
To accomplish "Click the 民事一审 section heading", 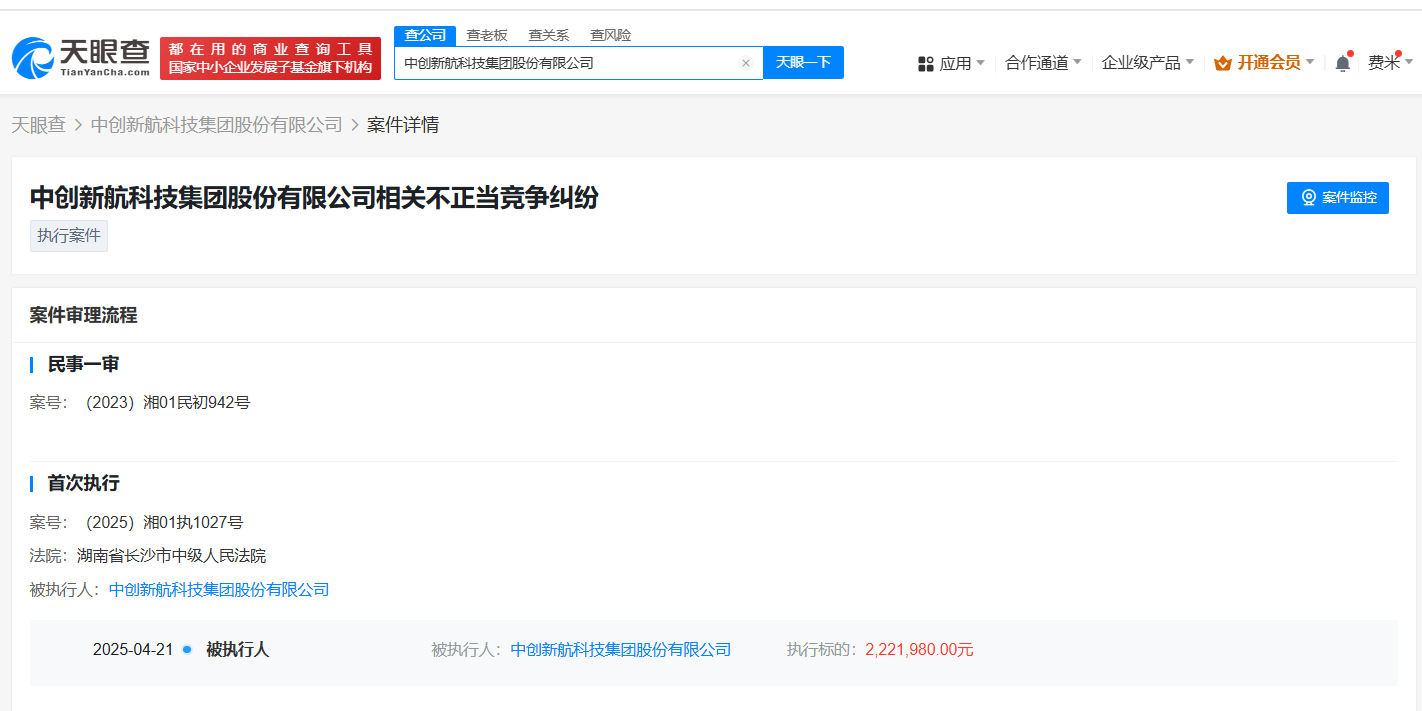I will pos(84,364).
